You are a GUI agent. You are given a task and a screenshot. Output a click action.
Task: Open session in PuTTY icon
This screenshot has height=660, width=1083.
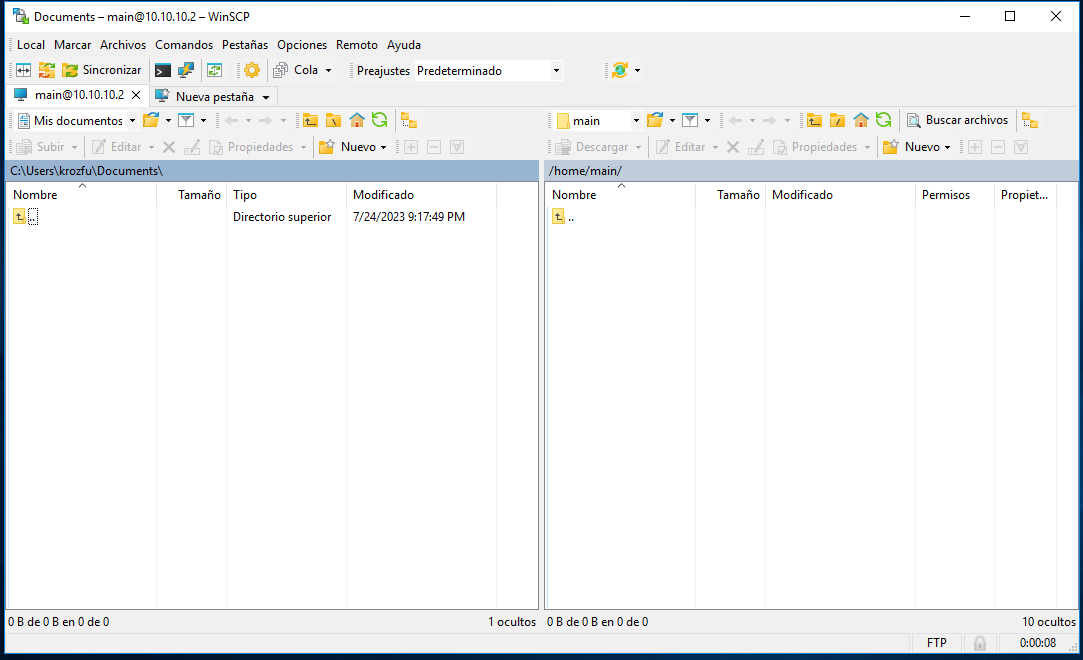(x=186, y=70)
